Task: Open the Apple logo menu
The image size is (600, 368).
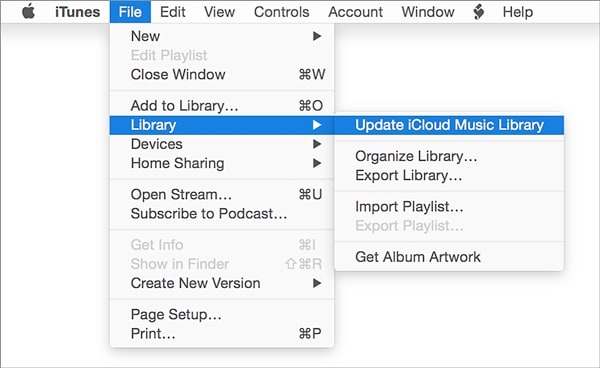Action: pyautogui.click(x=28, y=11)
